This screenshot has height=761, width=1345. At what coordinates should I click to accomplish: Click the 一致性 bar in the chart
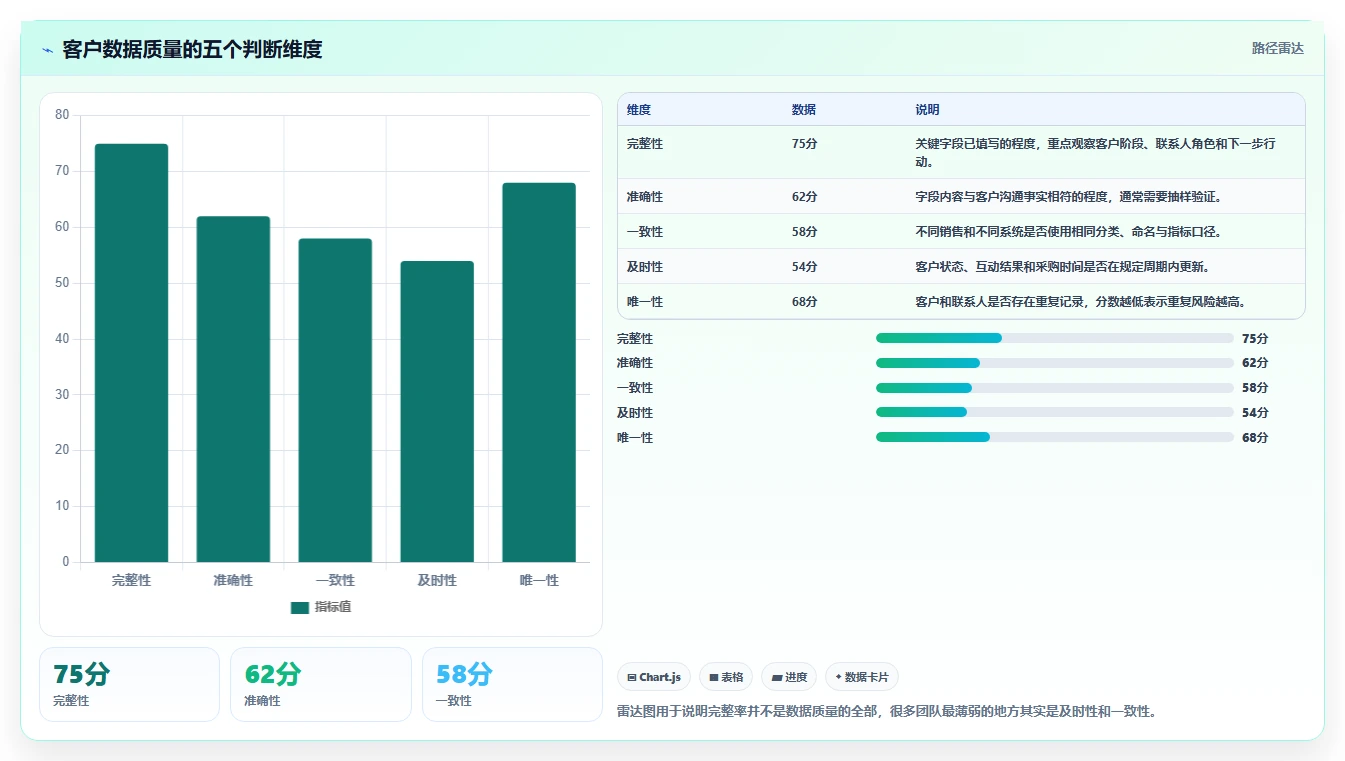click(335, 400)
